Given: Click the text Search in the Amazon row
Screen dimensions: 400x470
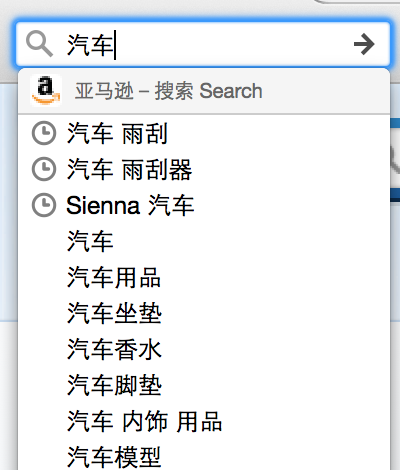Looking at the screenshot, I should pyautogui.click(x=231, y=91).
